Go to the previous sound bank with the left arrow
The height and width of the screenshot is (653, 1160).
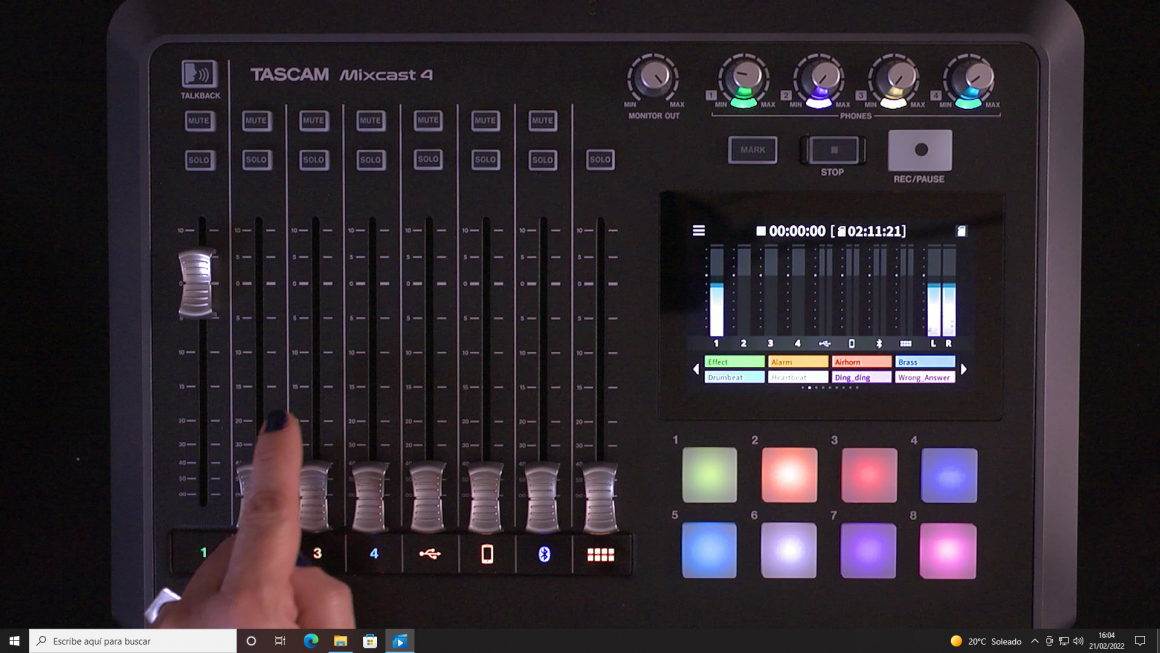696,370
